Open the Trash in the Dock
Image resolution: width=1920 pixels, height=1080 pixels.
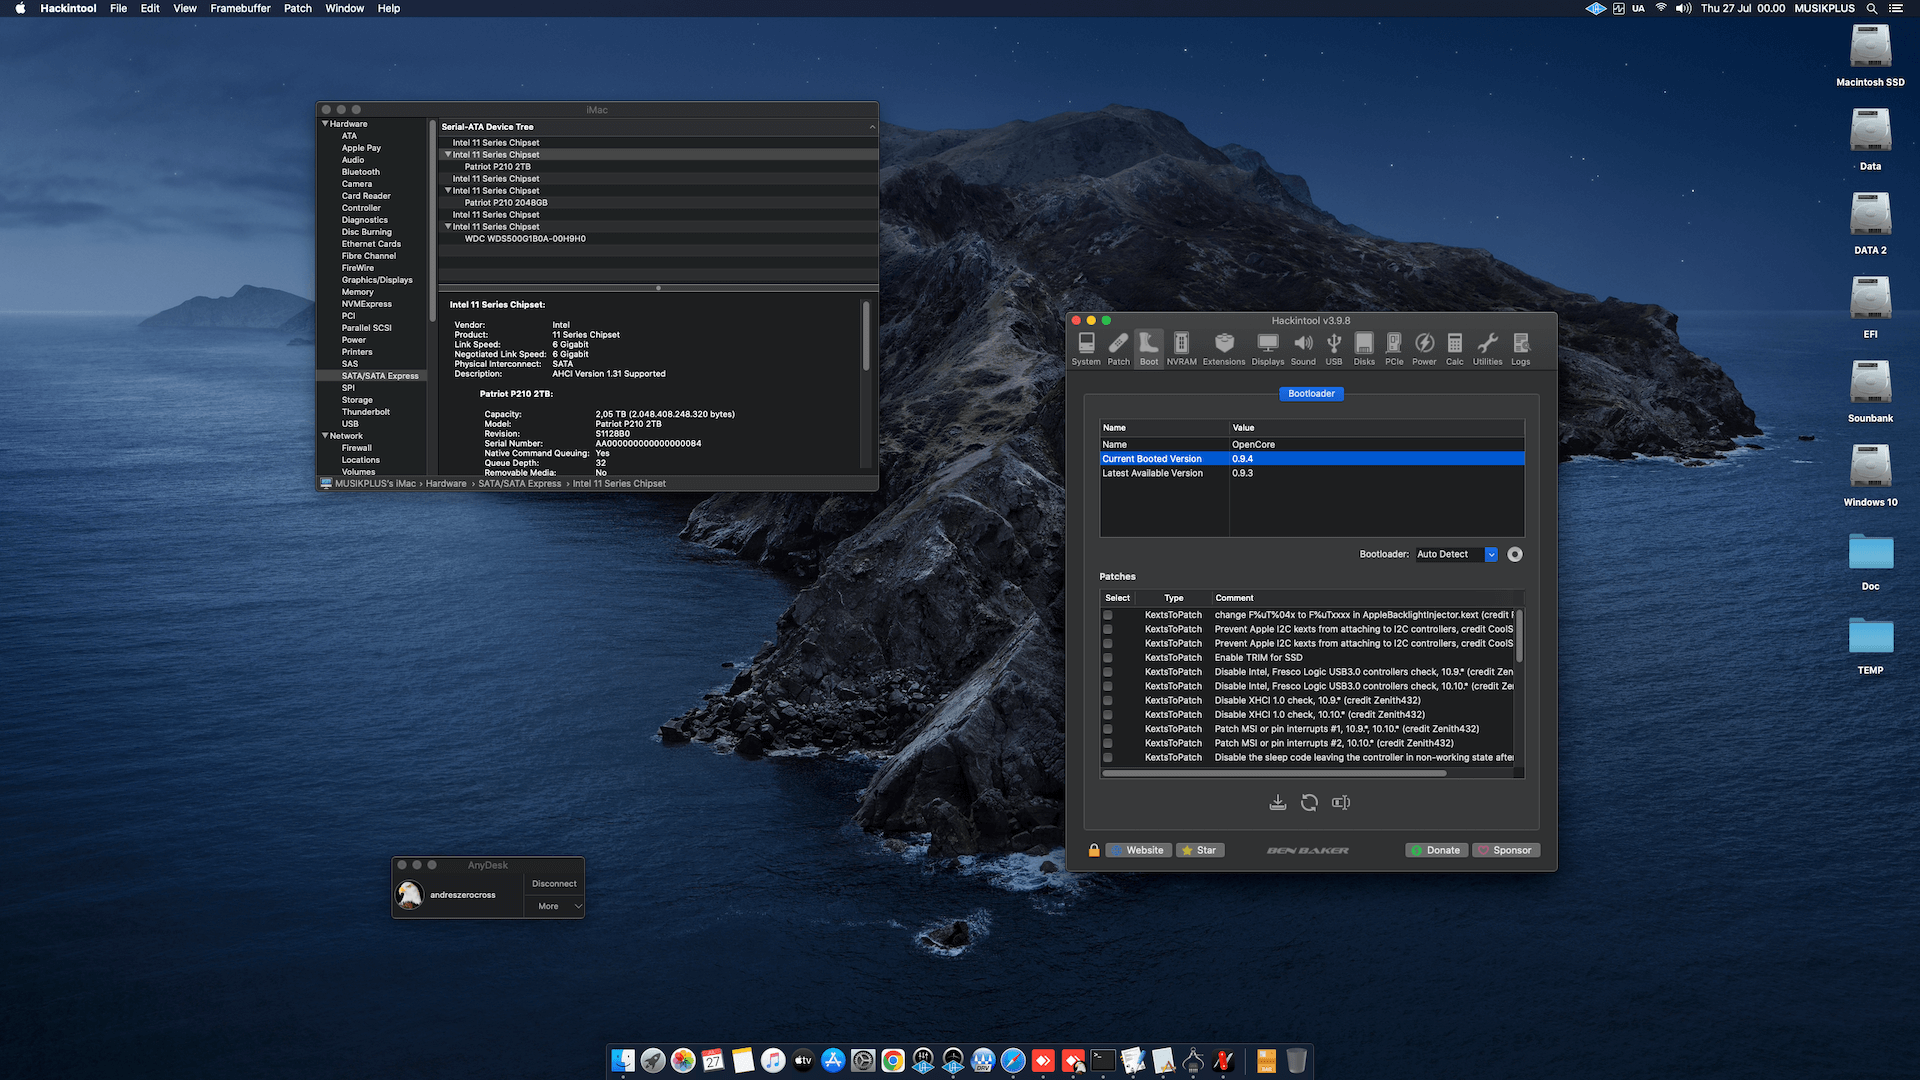point(1296,1060)
